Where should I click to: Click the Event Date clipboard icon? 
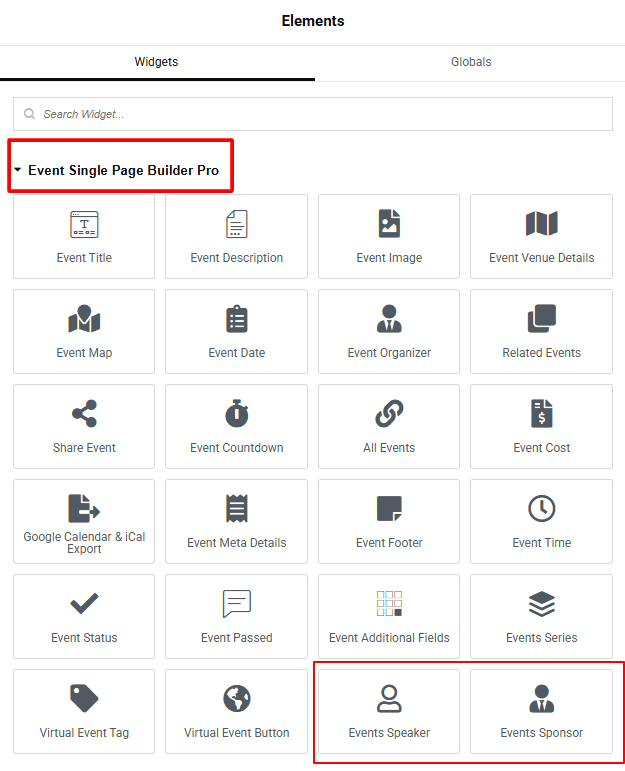click(x=237, y=319)
